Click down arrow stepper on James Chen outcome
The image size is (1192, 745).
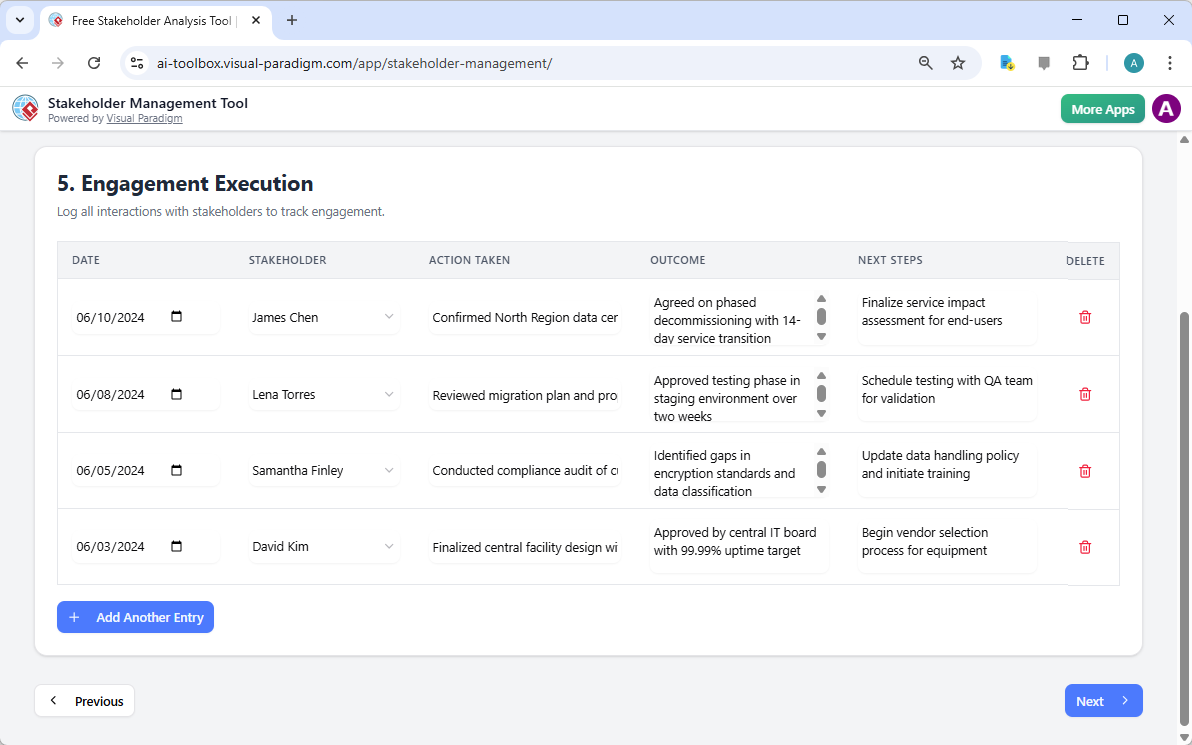(821, 338)
